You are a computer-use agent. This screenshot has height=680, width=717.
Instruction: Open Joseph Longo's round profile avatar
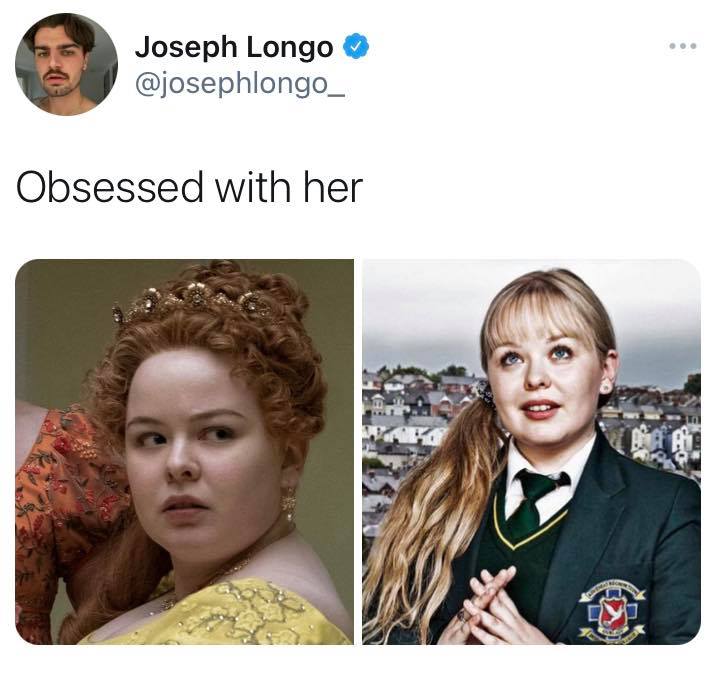tap(66, 64)
